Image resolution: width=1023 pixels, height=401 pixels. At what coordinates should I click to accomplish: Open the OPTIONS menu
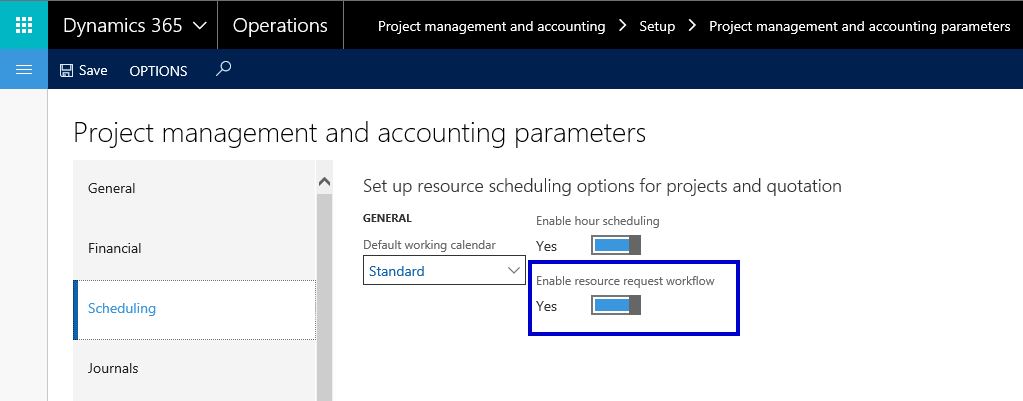158,71
